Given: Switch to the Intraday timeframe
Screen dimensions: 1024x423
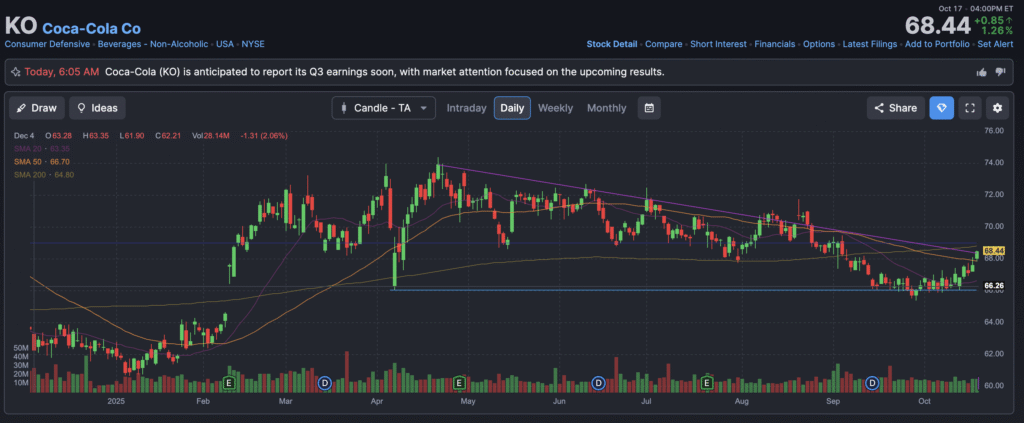Looking at the screenshot, I should coord(466,108).
